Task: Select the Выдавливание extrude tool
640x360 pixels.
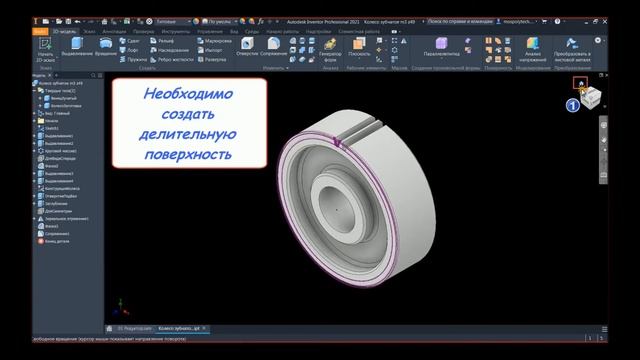Action: [77, 47]
